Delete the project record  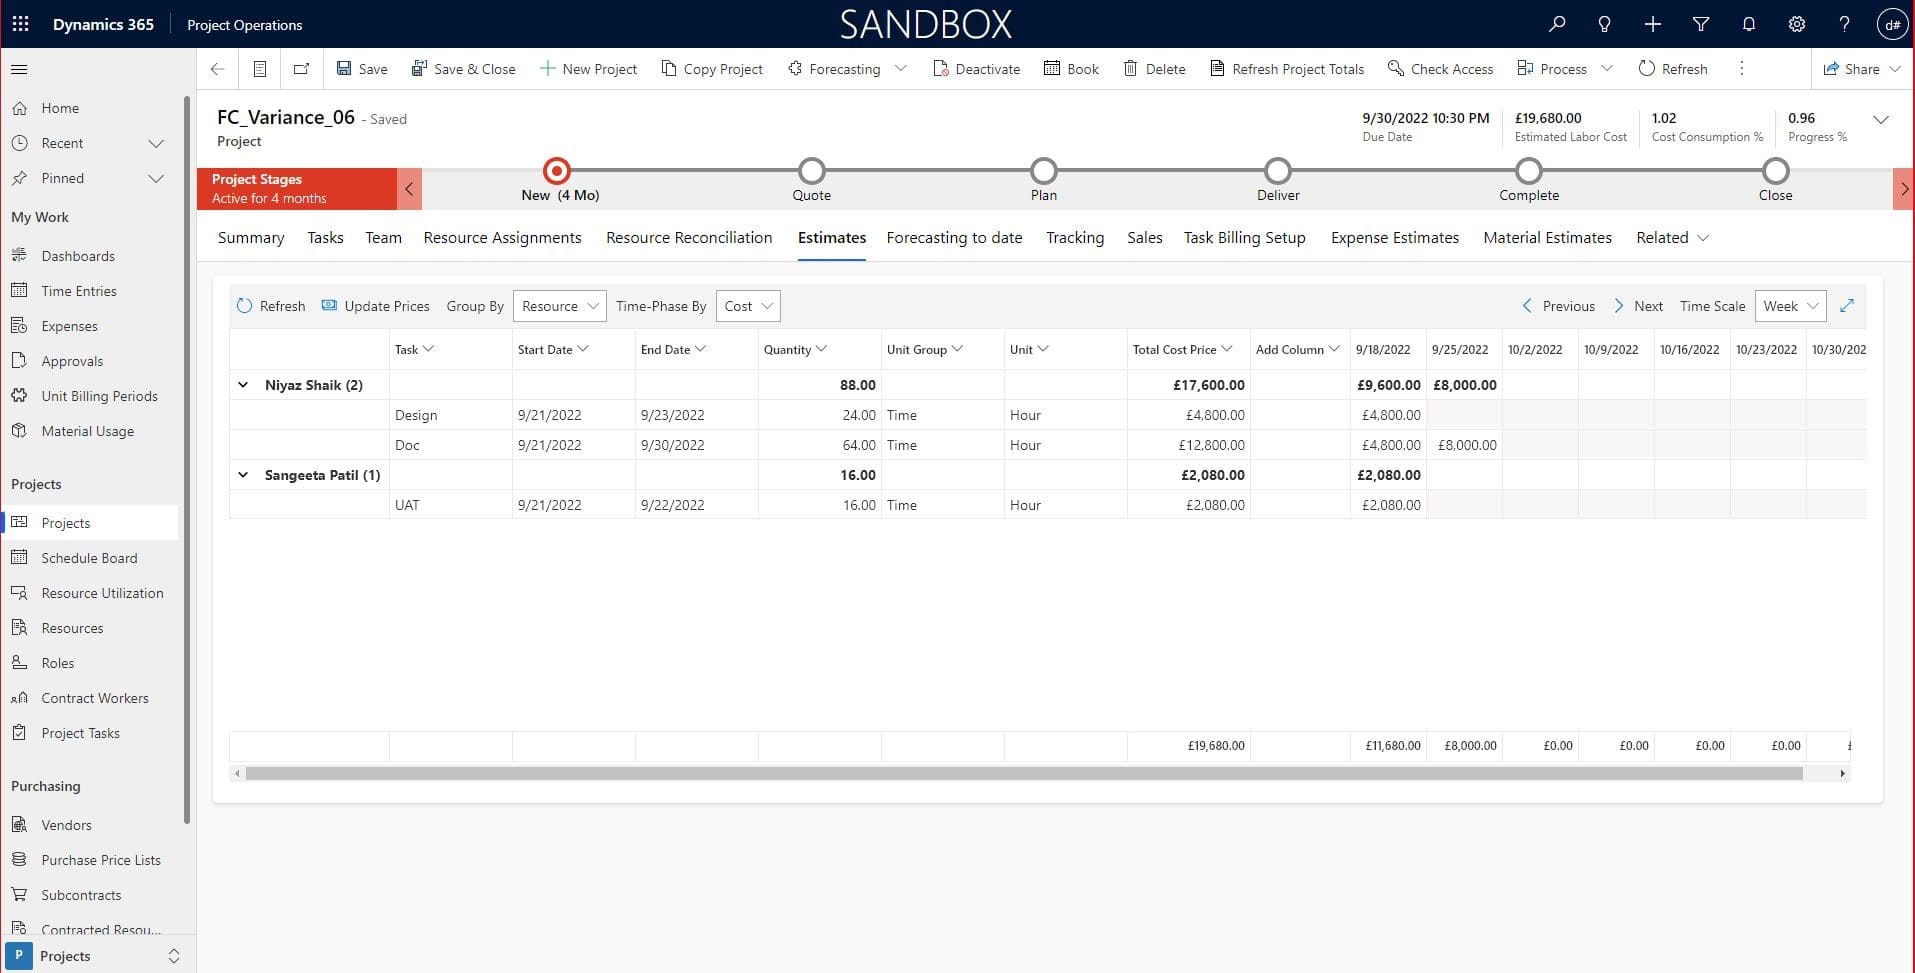pyautogui.click(x=1154, y=69)
